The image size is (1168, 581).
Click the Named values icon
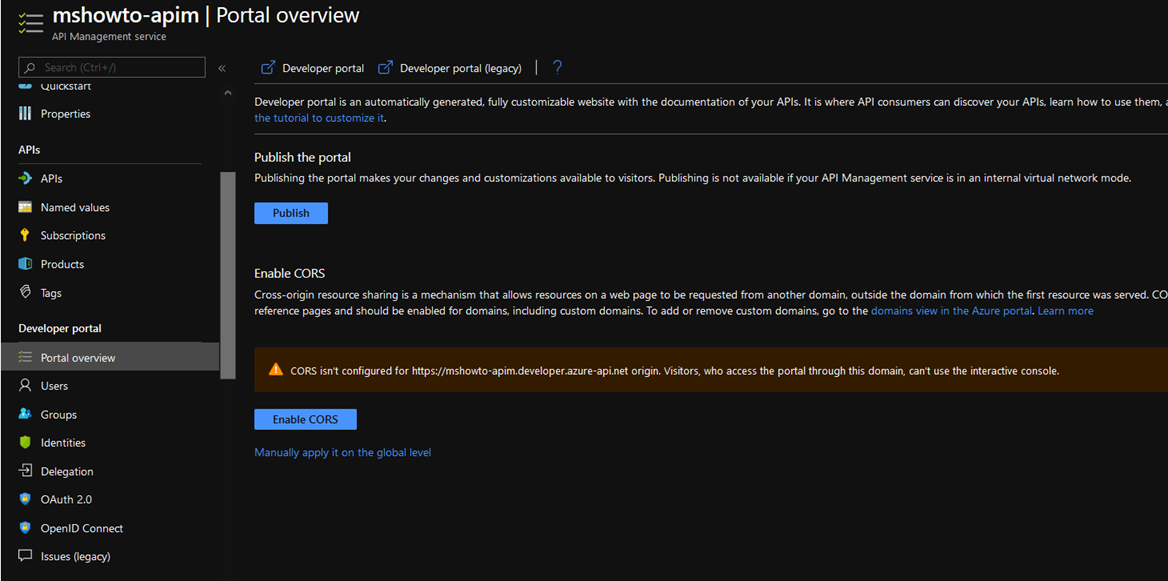[x=25, y=207]
